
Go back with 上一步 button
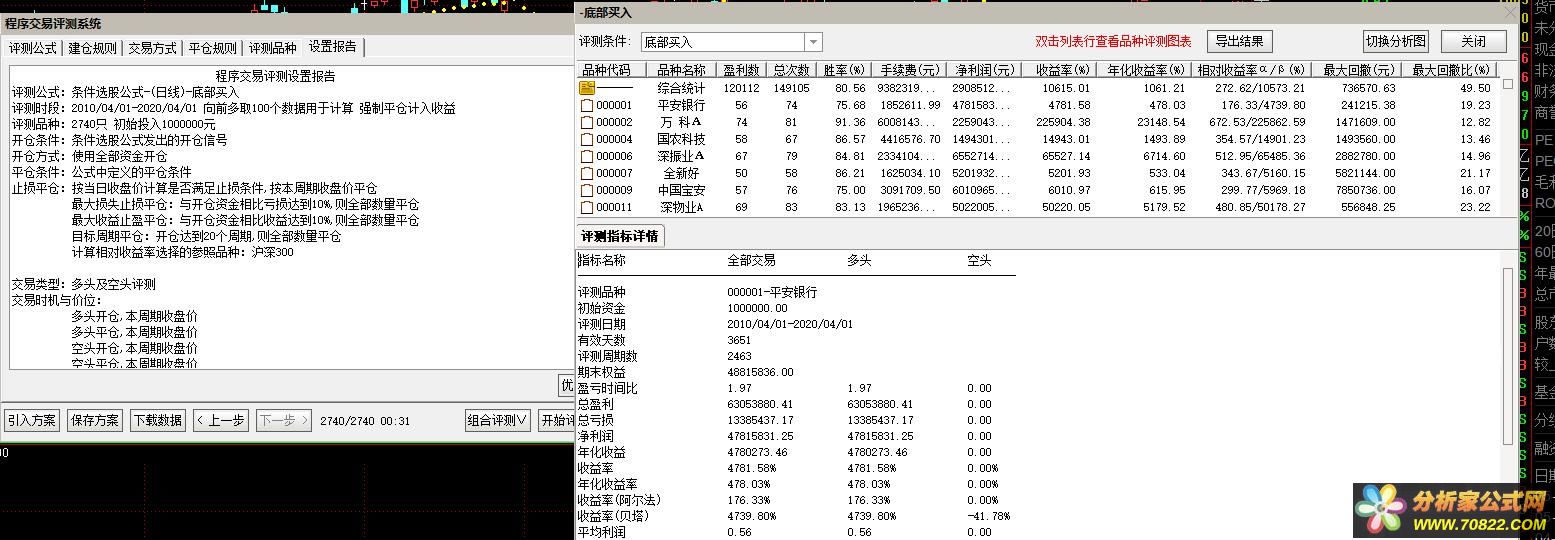click(220, 420)
